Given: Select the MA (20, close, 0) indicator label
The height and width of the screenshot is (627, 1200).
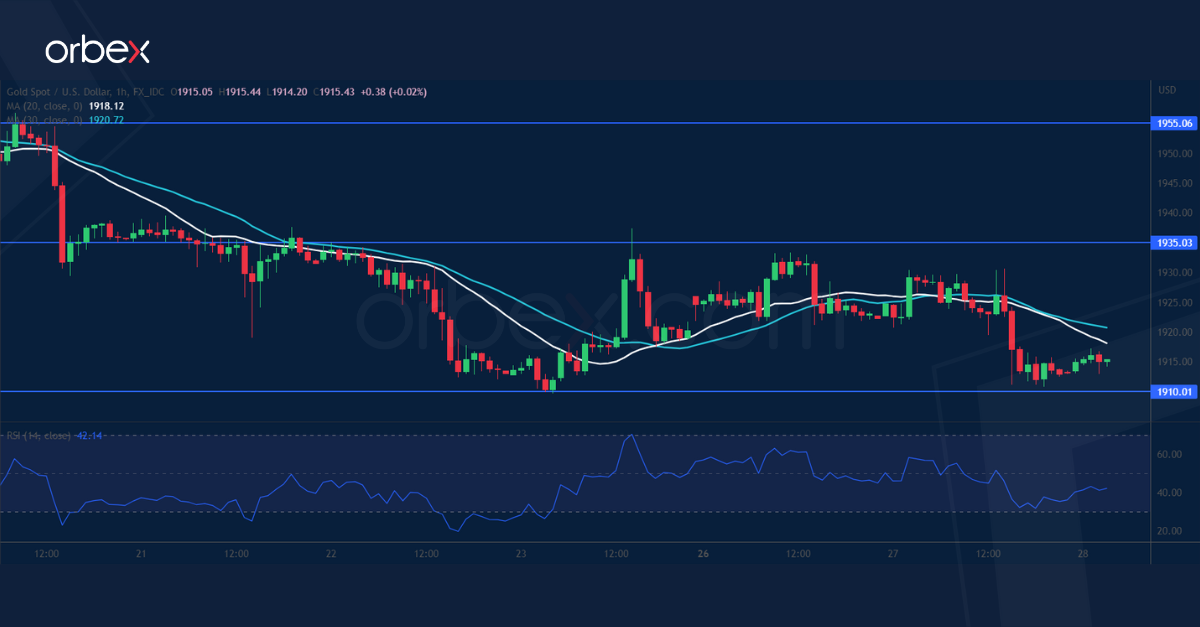Looking at the screenshot, I should click(x=50, y=105).
